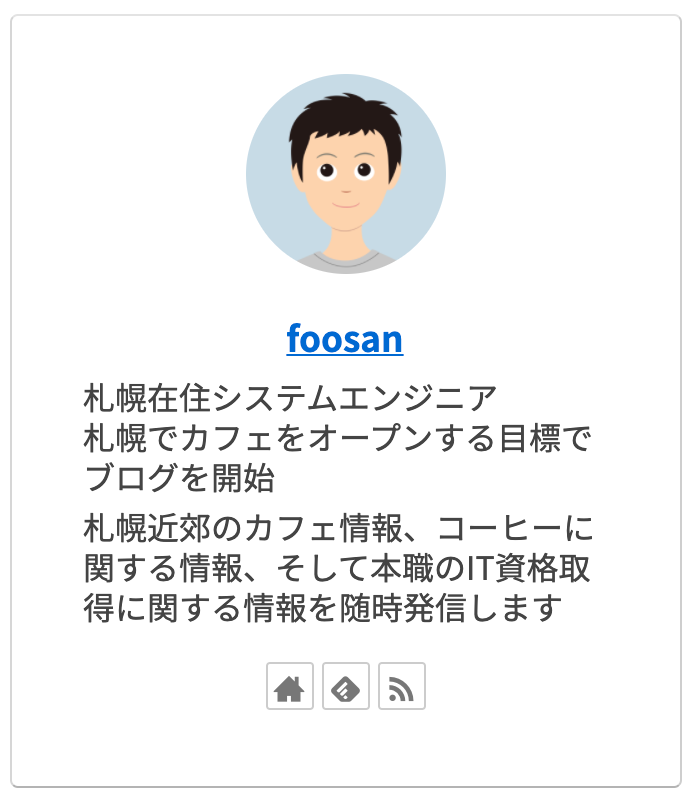Click the Feedly subscribe icon
This screenshot has width=698, height=802.
[346, 687]
